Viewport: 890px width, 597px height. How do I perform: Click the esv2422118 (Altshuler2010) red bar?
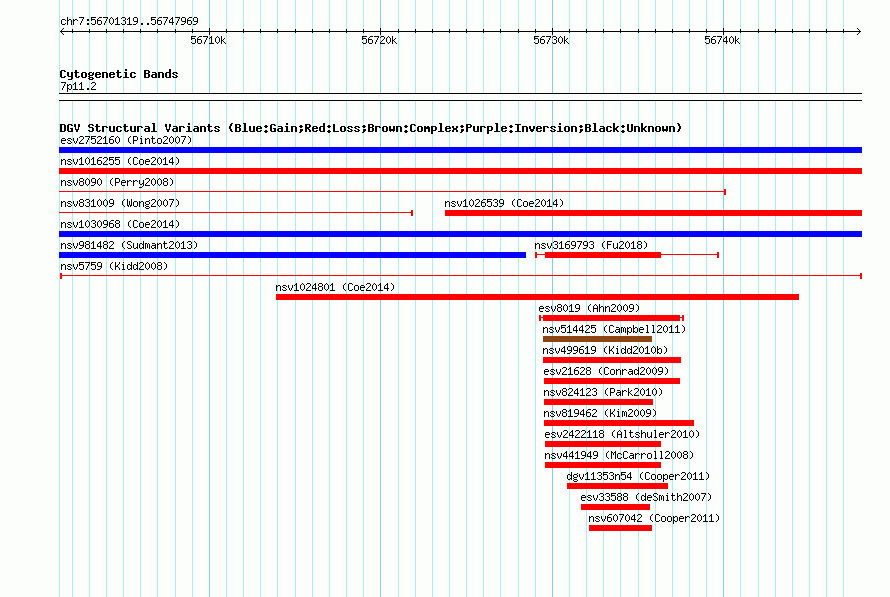pyautogui.click(x=603, y=444)
